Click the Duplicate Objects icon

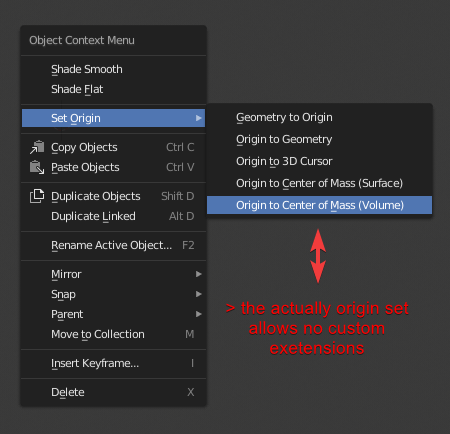pos(37,196)
